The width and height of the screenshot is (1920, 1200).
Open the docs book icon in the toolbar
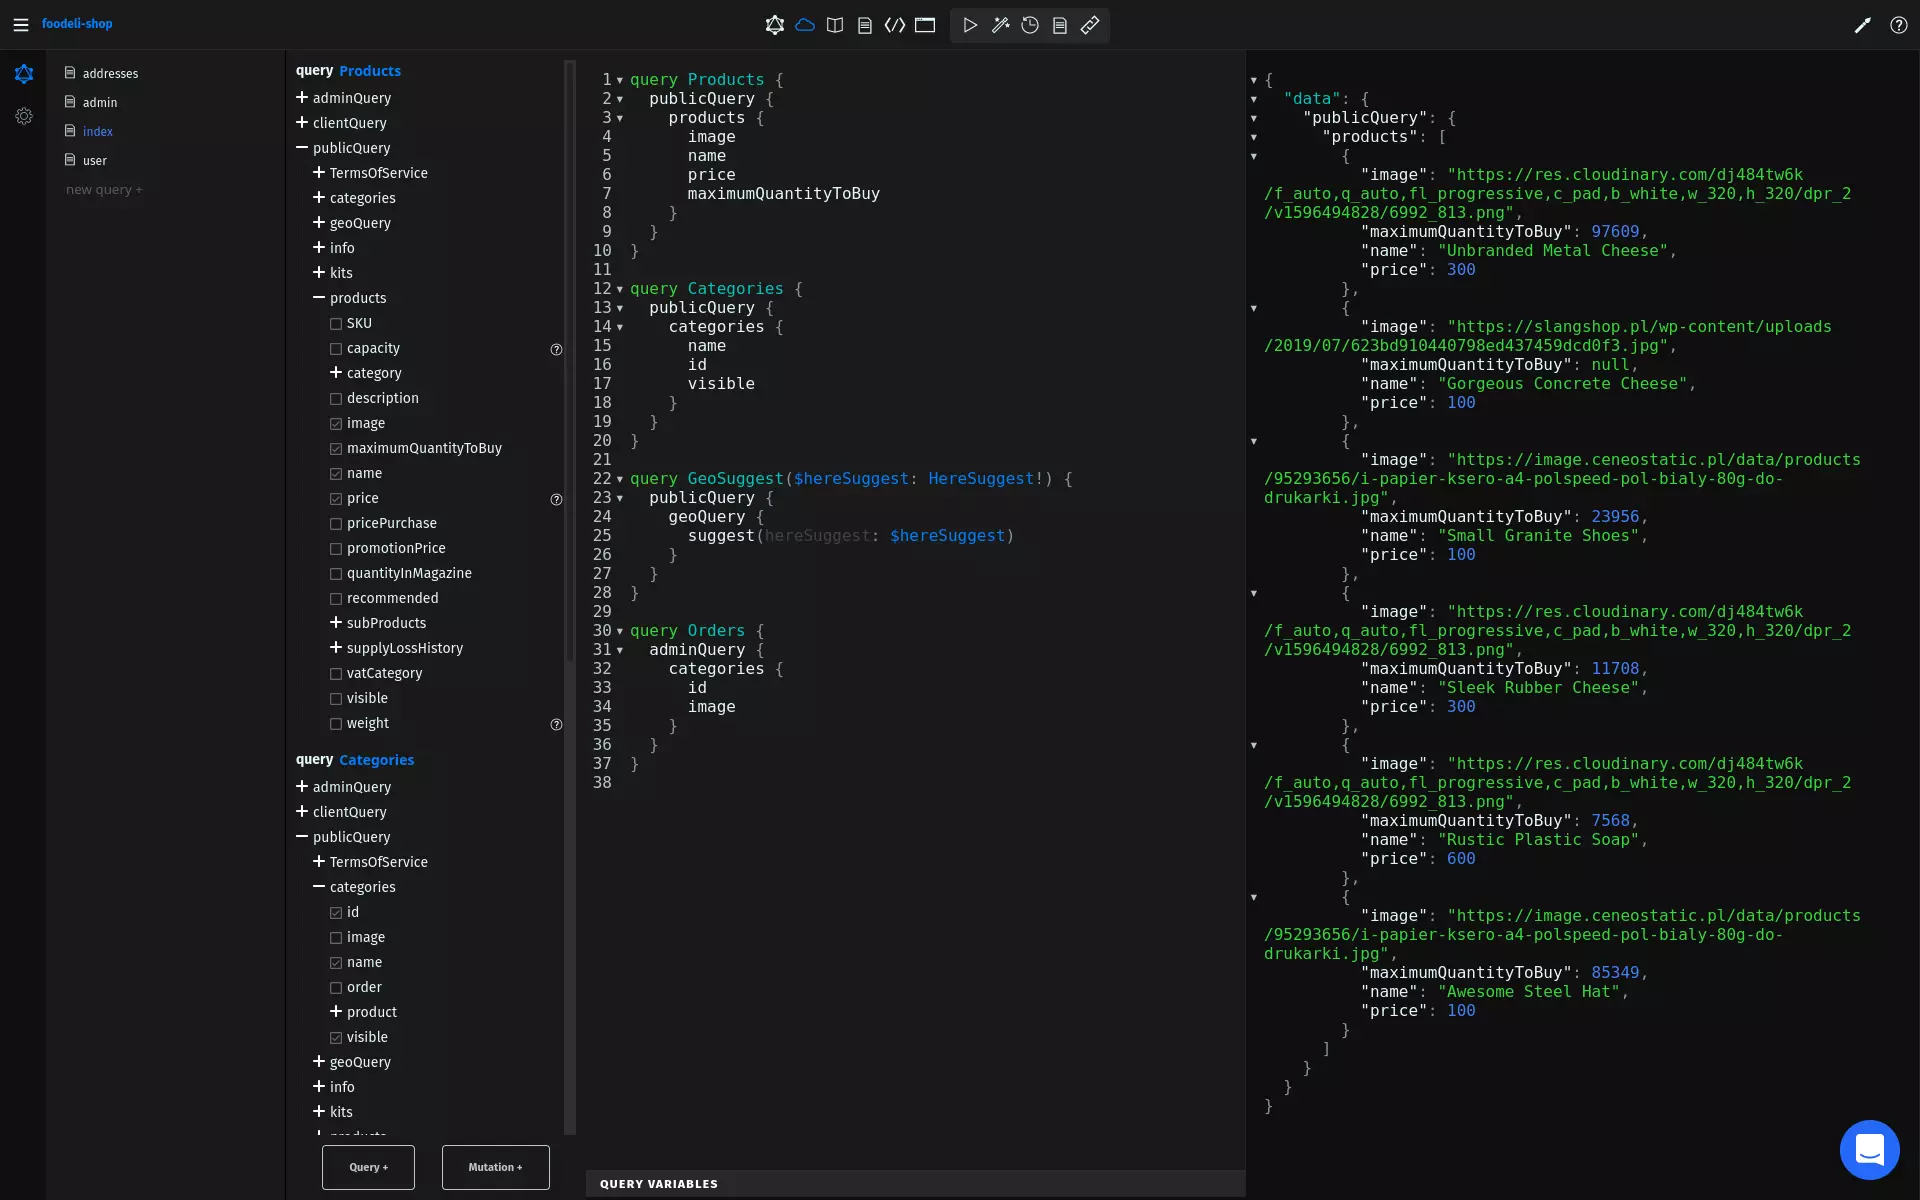(835, 25)
